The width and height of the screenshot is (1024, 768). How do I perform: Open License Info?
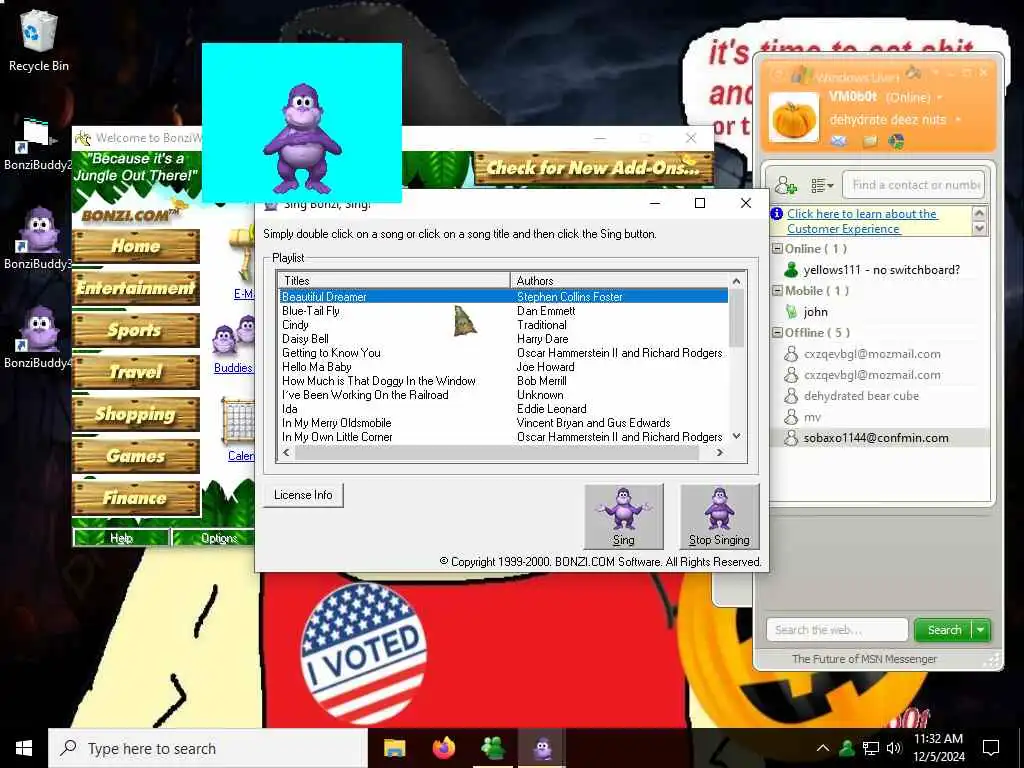pos(303,495)
